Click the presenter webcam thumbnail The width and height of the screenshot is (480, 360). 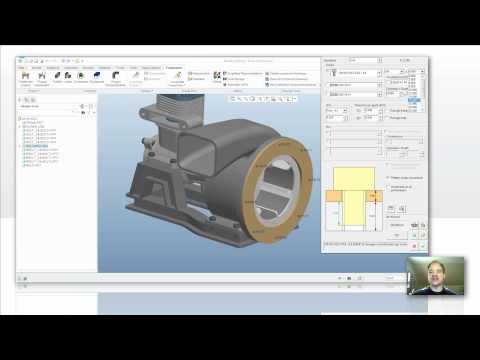pos(435,276)
